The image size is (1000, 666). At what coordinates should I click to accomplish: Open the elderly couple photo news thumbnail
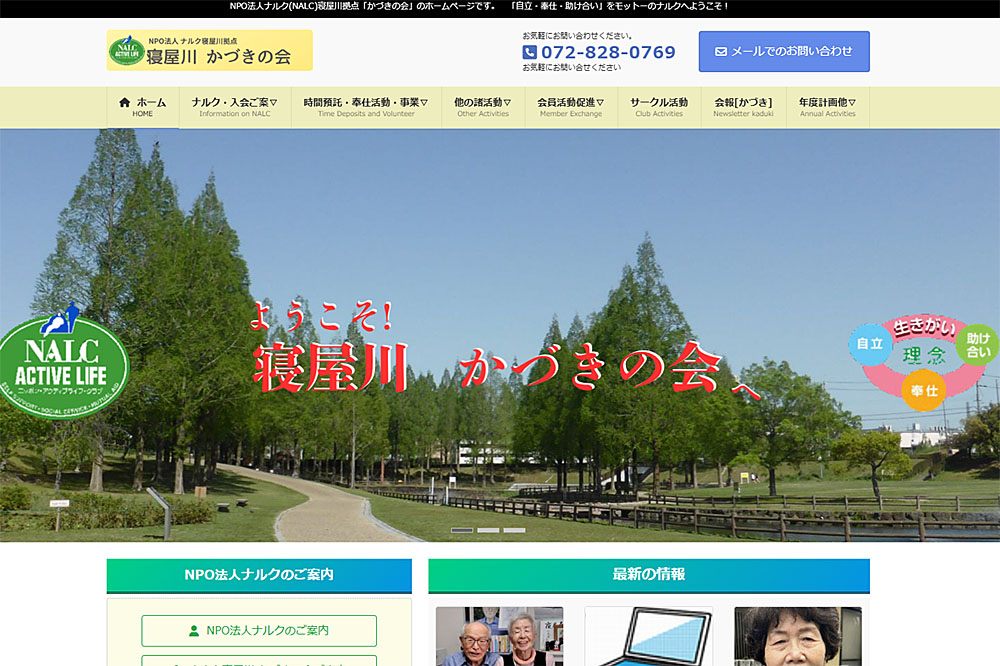499,637
